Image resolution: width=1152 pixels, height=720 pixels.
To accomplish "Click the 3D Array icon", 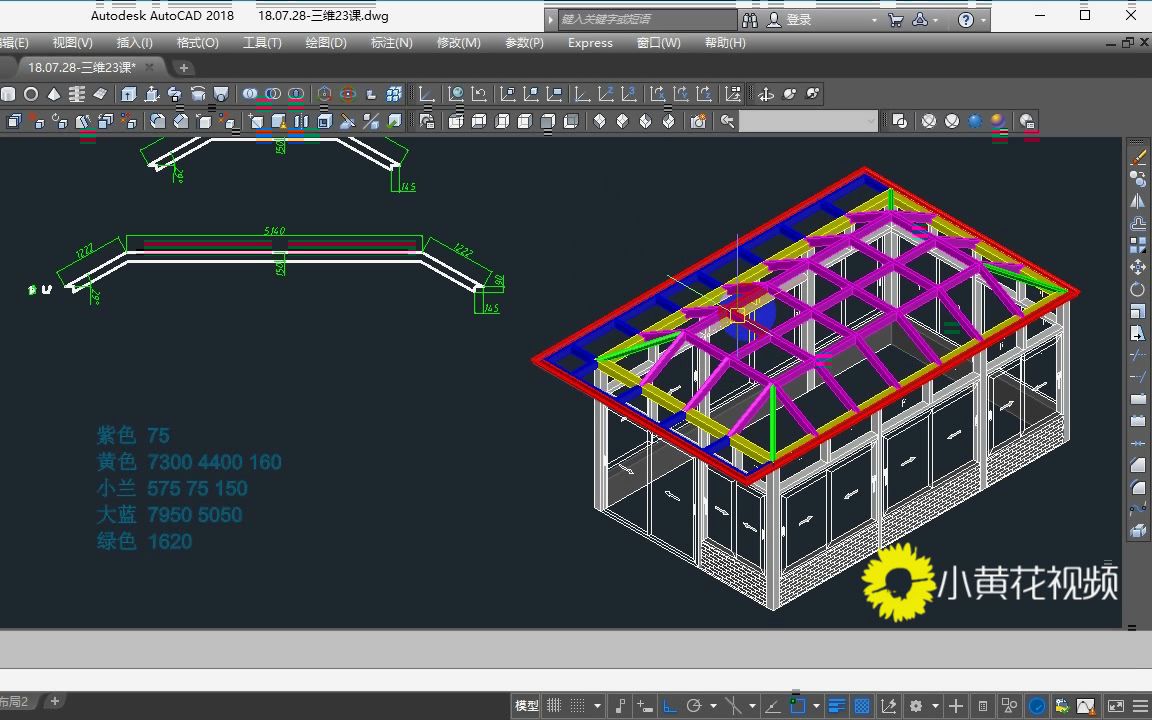I will click(394, 94).
